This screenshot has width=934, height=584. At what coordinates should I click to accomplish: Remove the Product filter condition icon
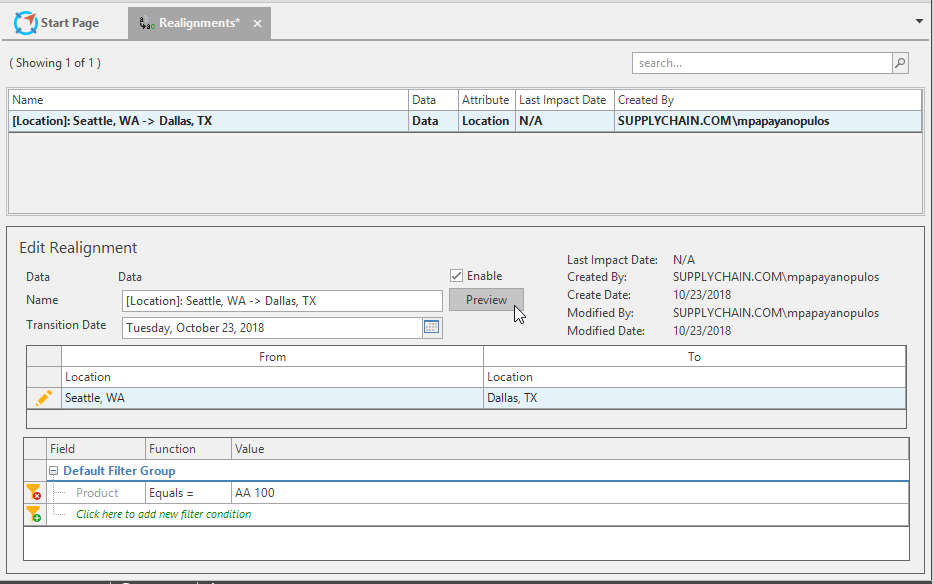tap(33, 492)
